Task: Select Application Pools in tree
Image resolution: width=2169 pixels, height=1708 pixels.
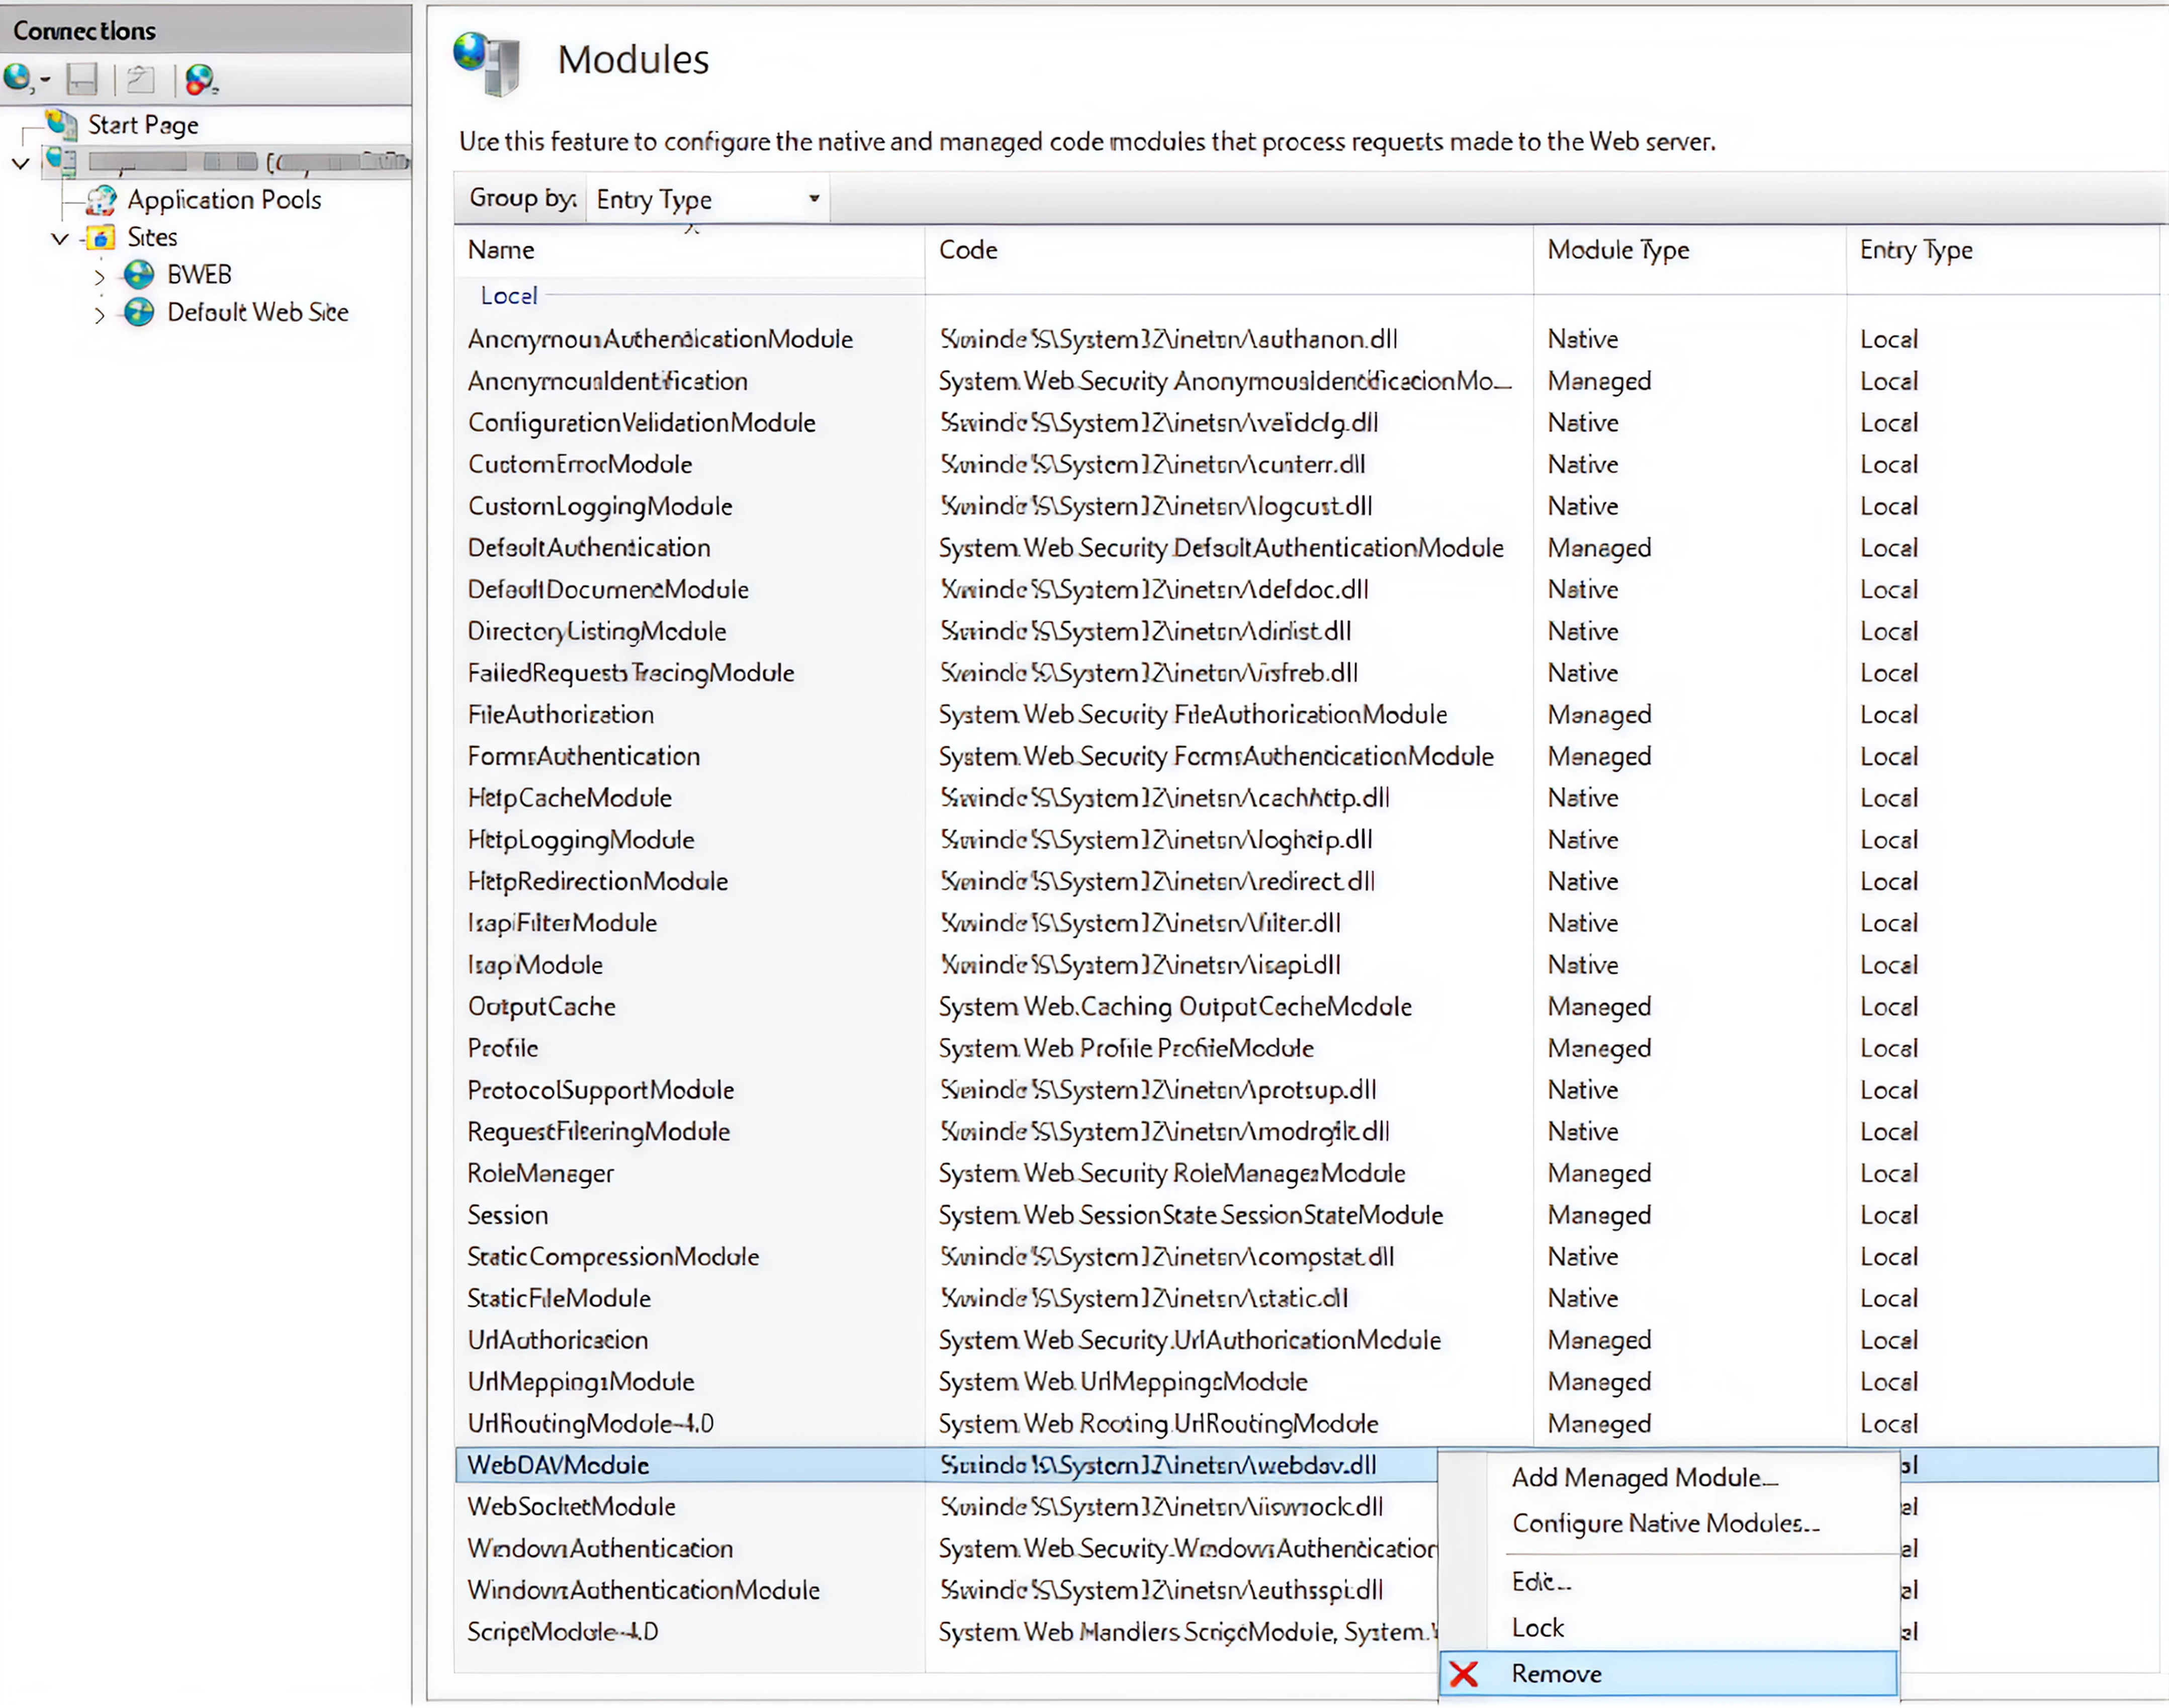Action: pyautogui.click(x=224, y=200)
